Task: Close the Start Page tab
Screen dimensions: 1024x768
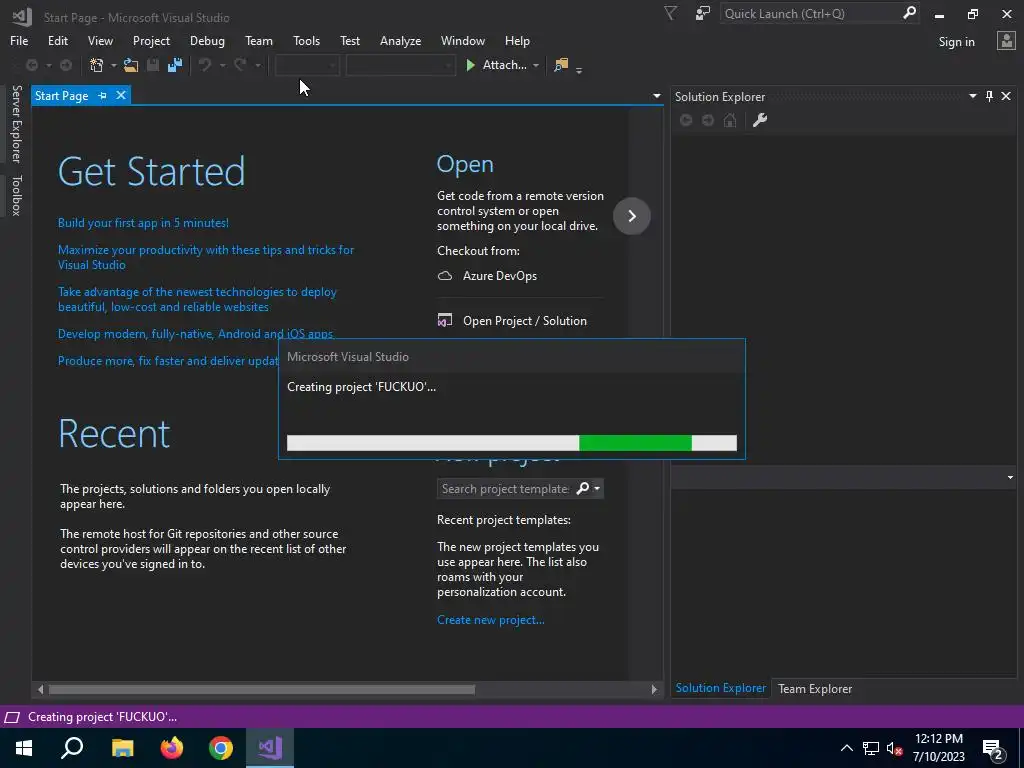Action: [x=121, y=95]
